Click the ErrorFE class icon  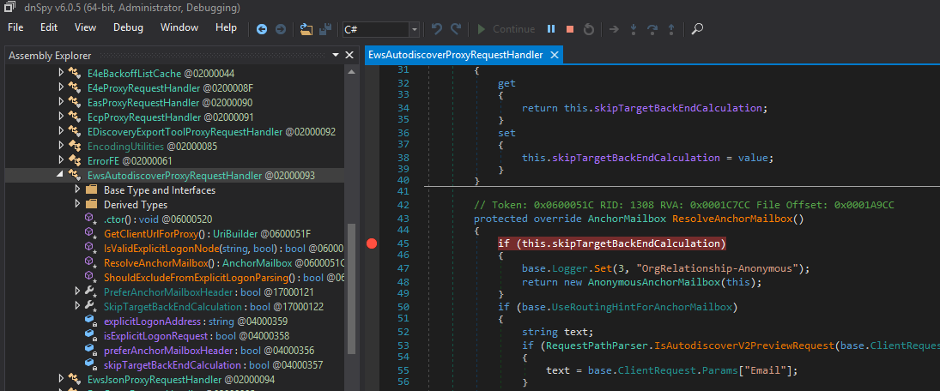(75, 160)
